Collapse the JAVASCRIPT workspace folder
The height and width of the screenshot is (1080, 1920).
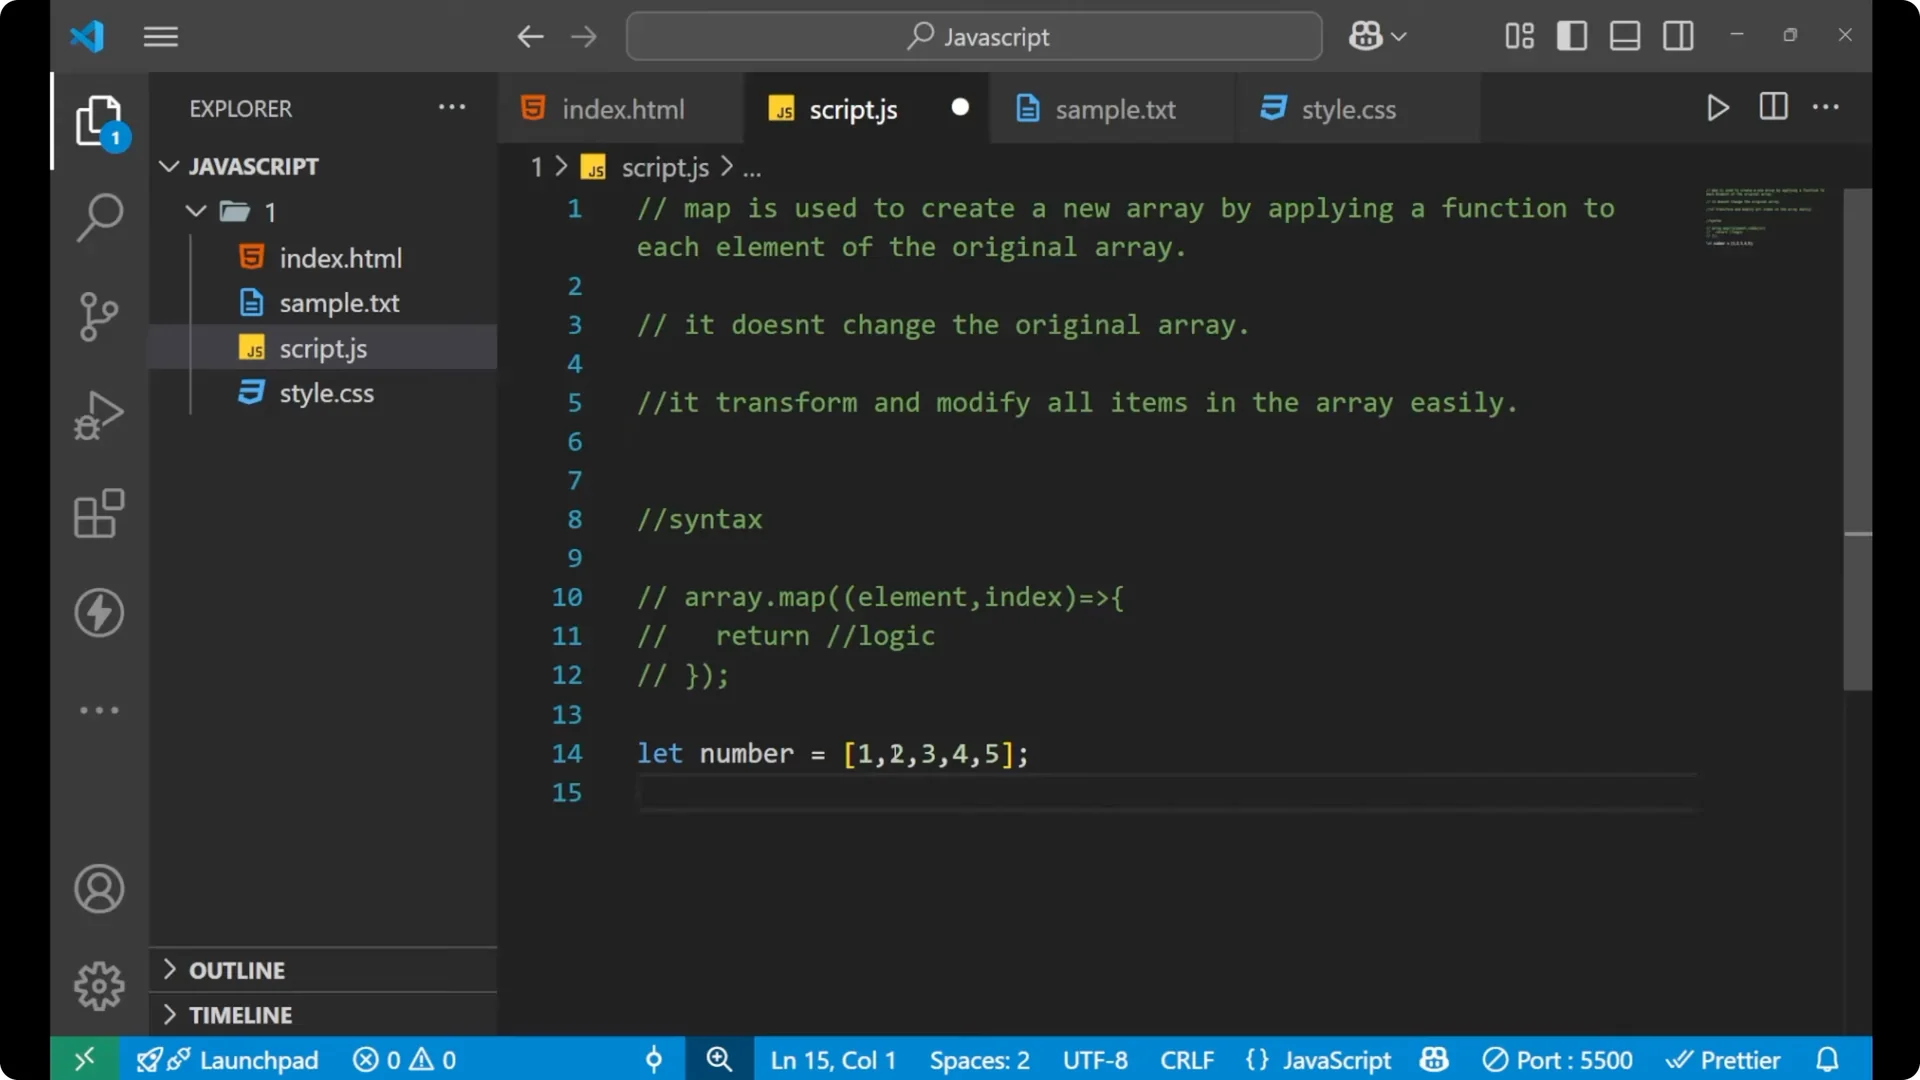pyautogui.click(x=168, y=166)
